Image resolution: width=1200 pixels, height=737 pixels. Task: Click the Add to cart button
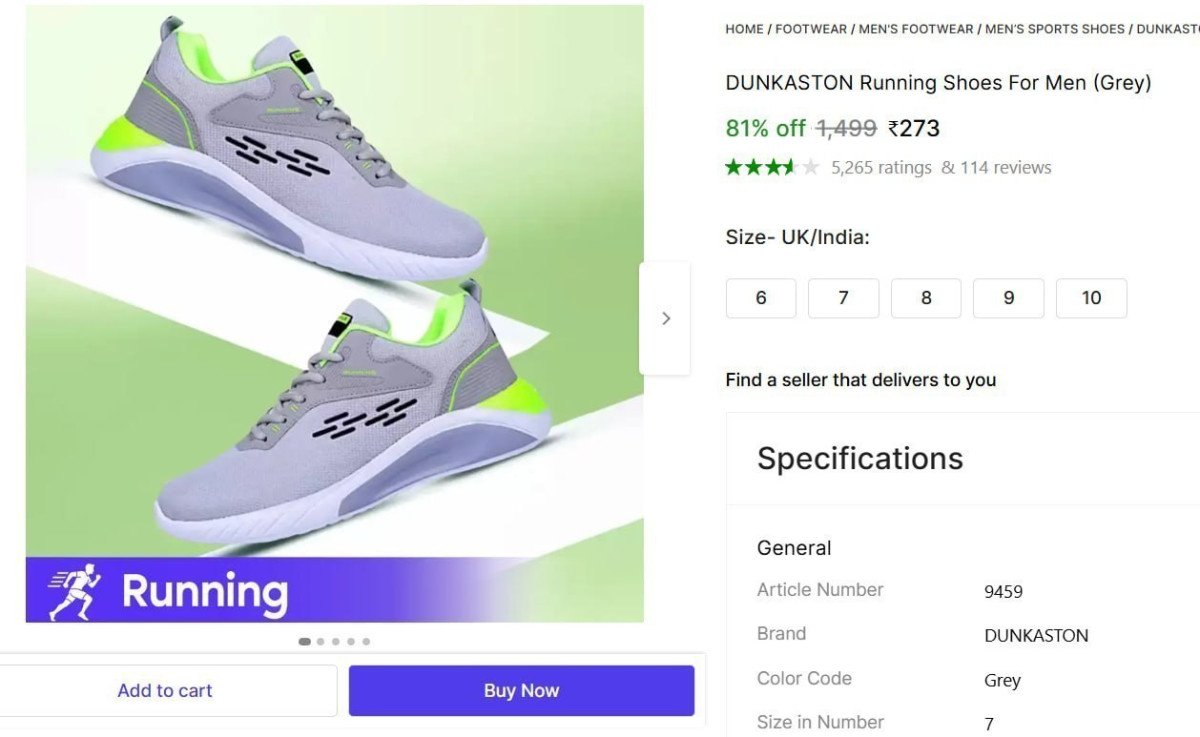(165, 690)
